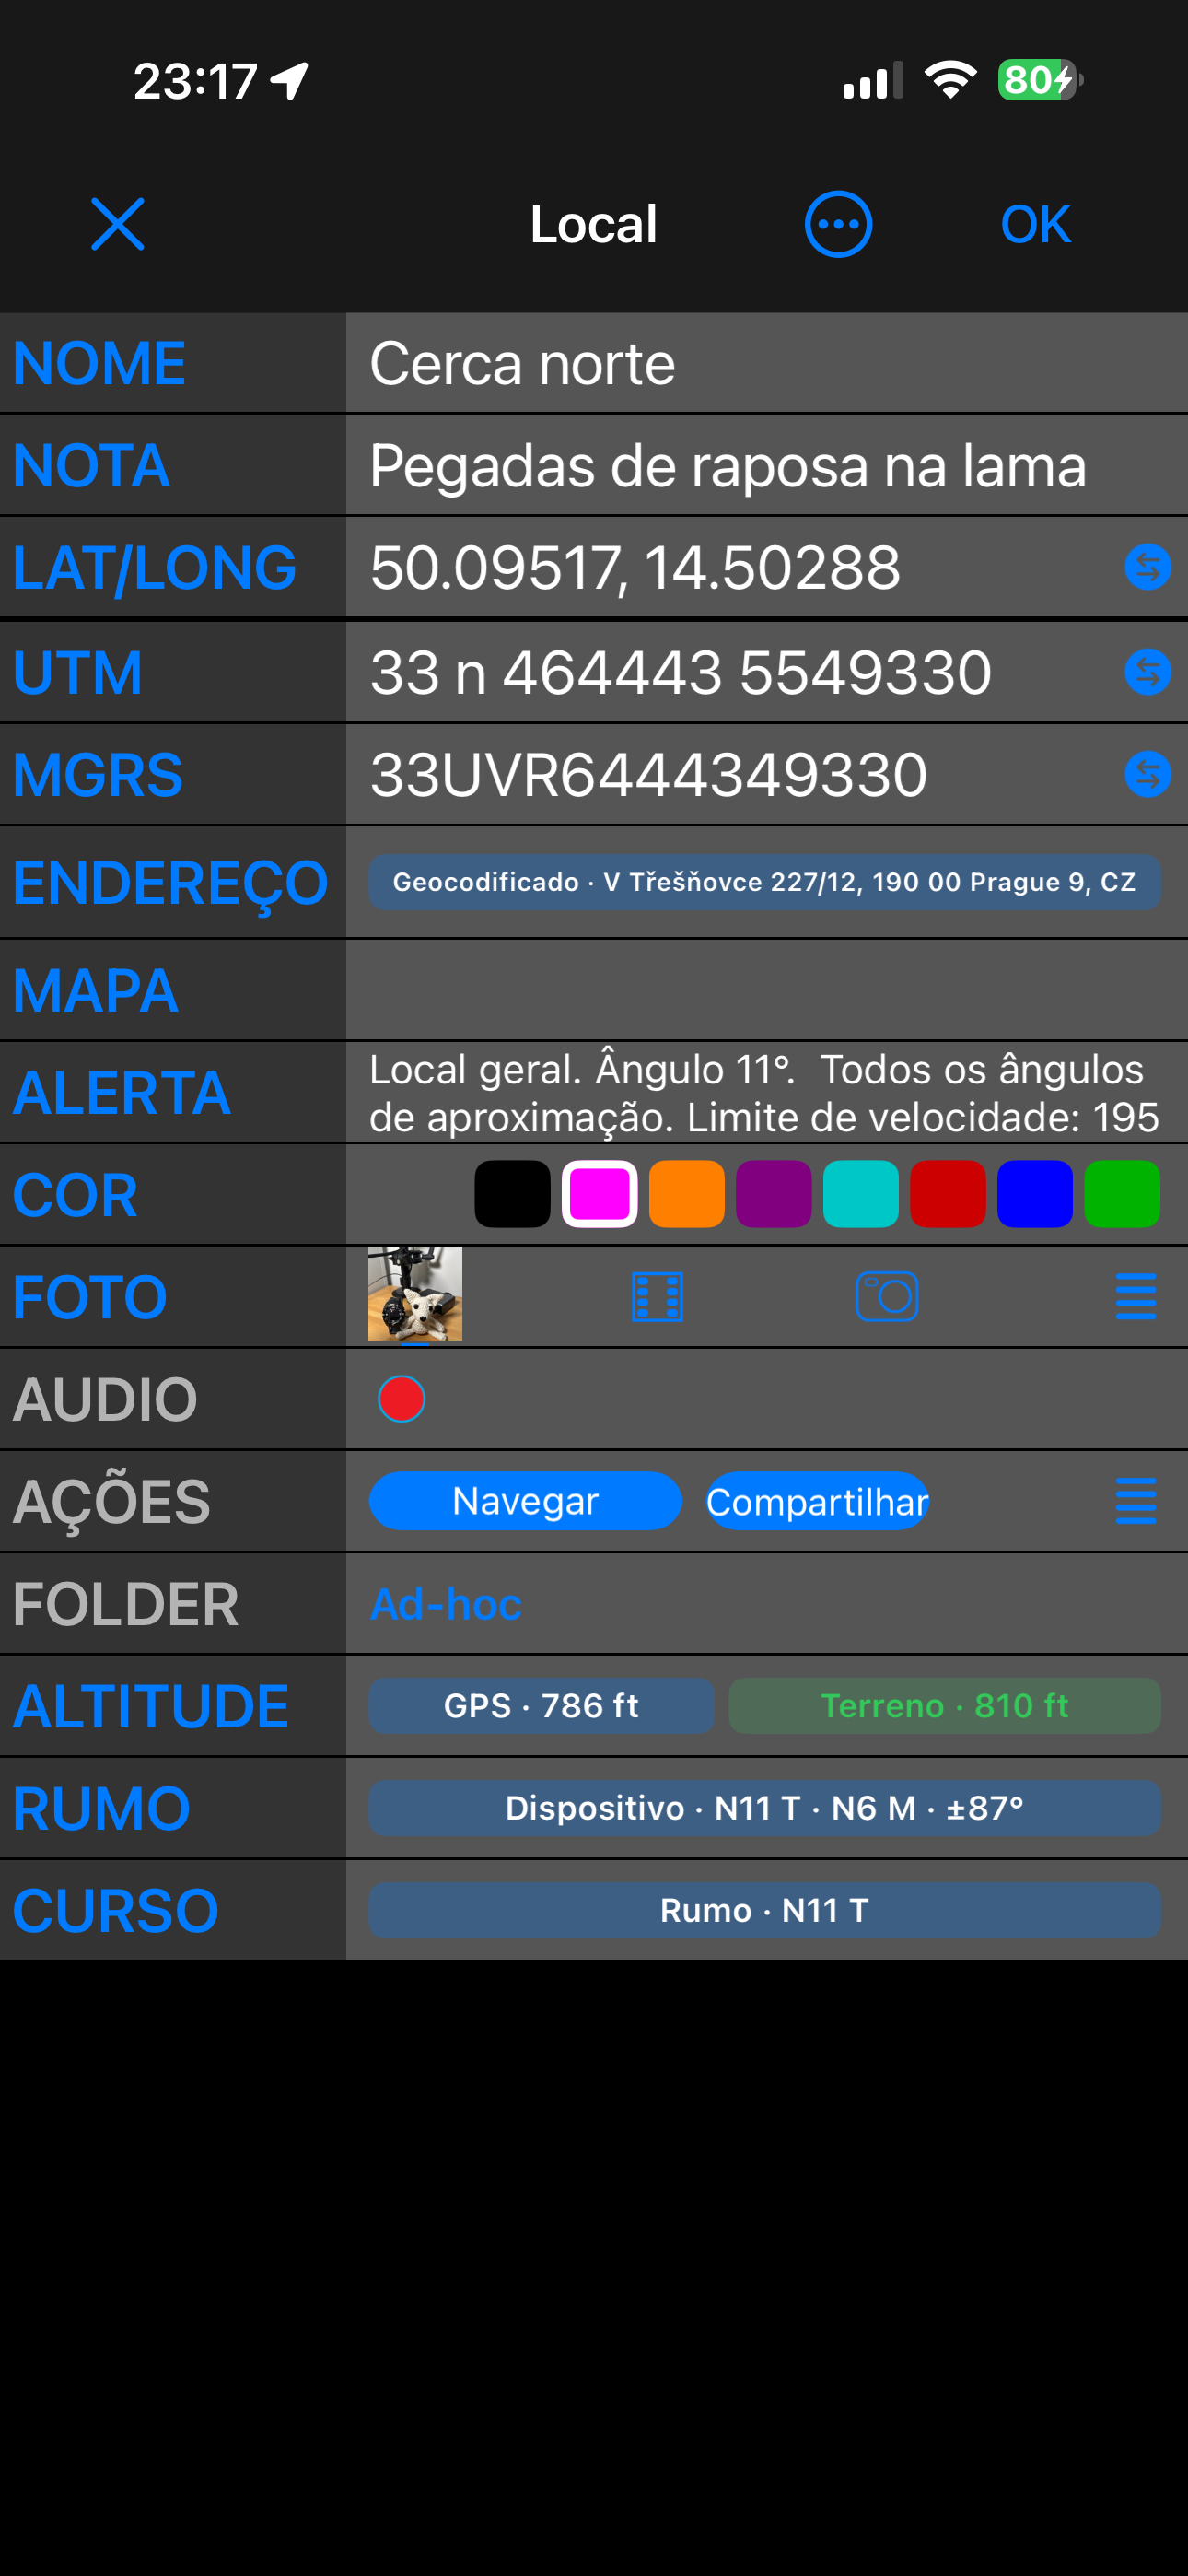The height and width of the screenshot is (2576, 1188).
Task: Open the AÇÕES row list menu icon
Action: [x=1135, y=1501]
